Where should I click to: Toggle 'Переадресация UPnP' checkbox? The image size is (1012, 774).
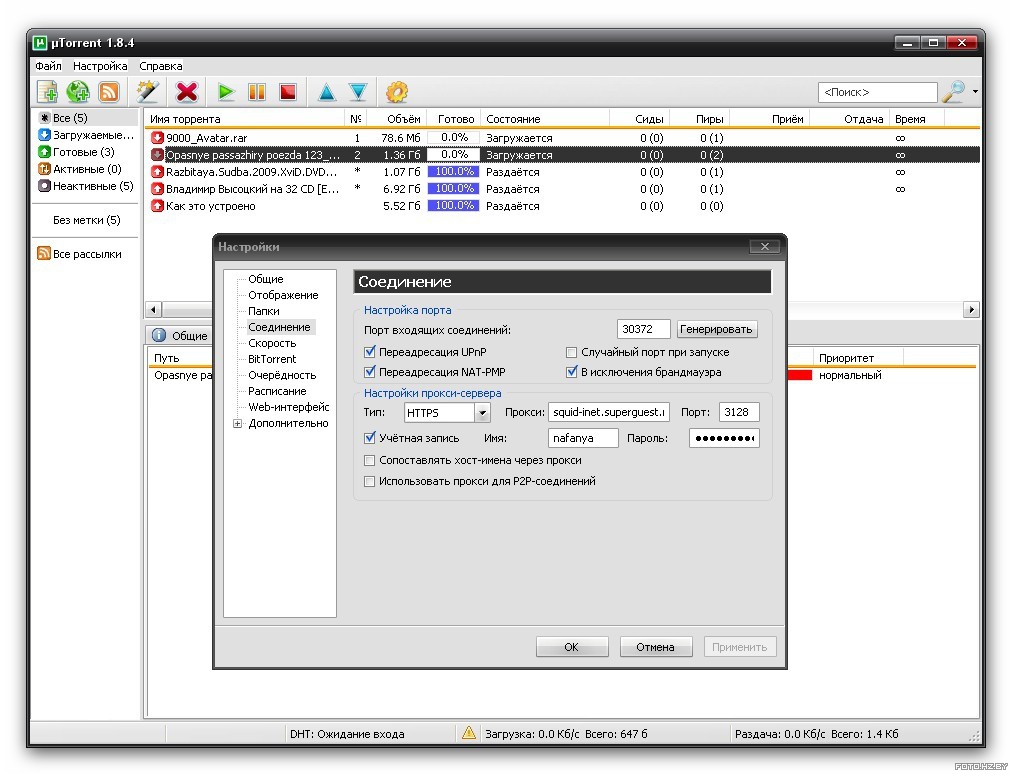pos(370,352)
